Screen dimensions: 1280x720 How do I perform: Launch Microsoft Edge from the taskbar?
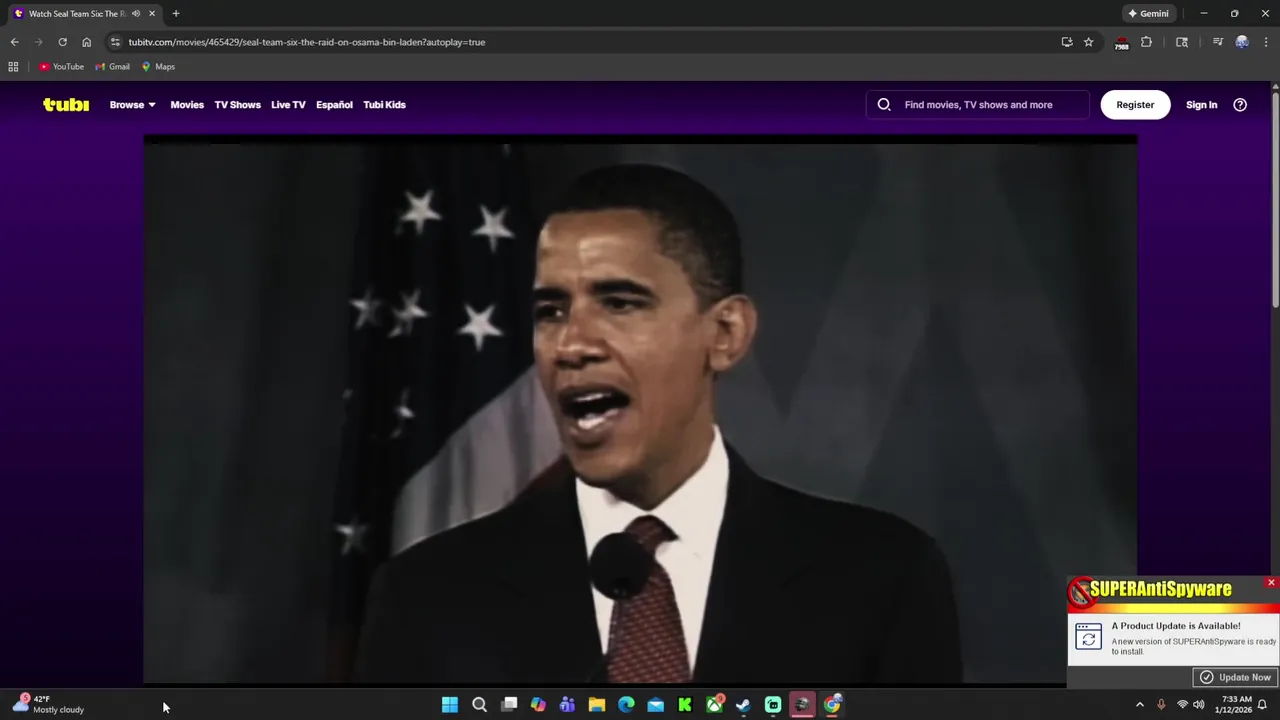(x=626, y=705)
